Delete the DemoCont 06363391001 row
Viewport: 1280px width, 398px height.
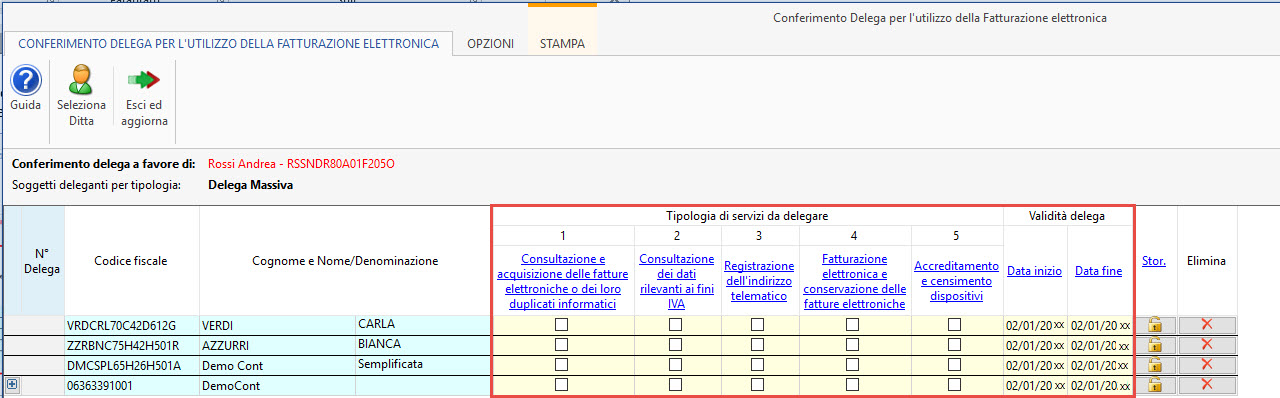pos(1207,385)
